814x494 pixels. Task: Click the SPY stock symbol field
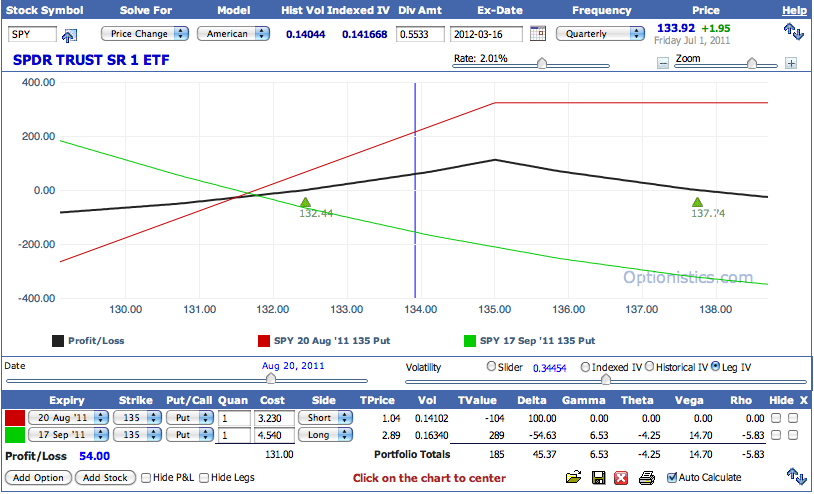(32, 34)
